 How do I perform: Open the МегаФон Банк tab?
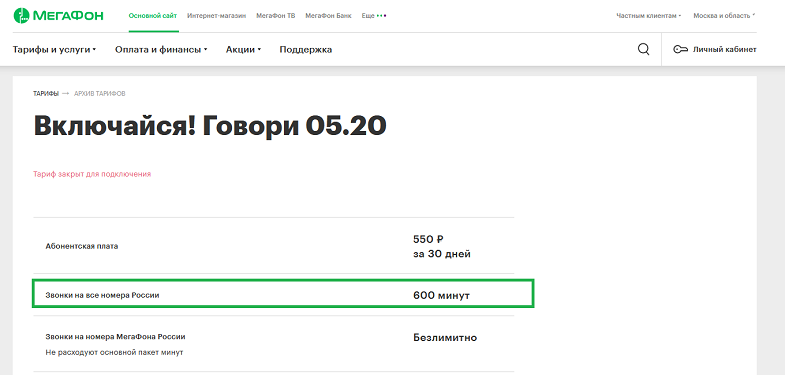(x=328, y=16)
